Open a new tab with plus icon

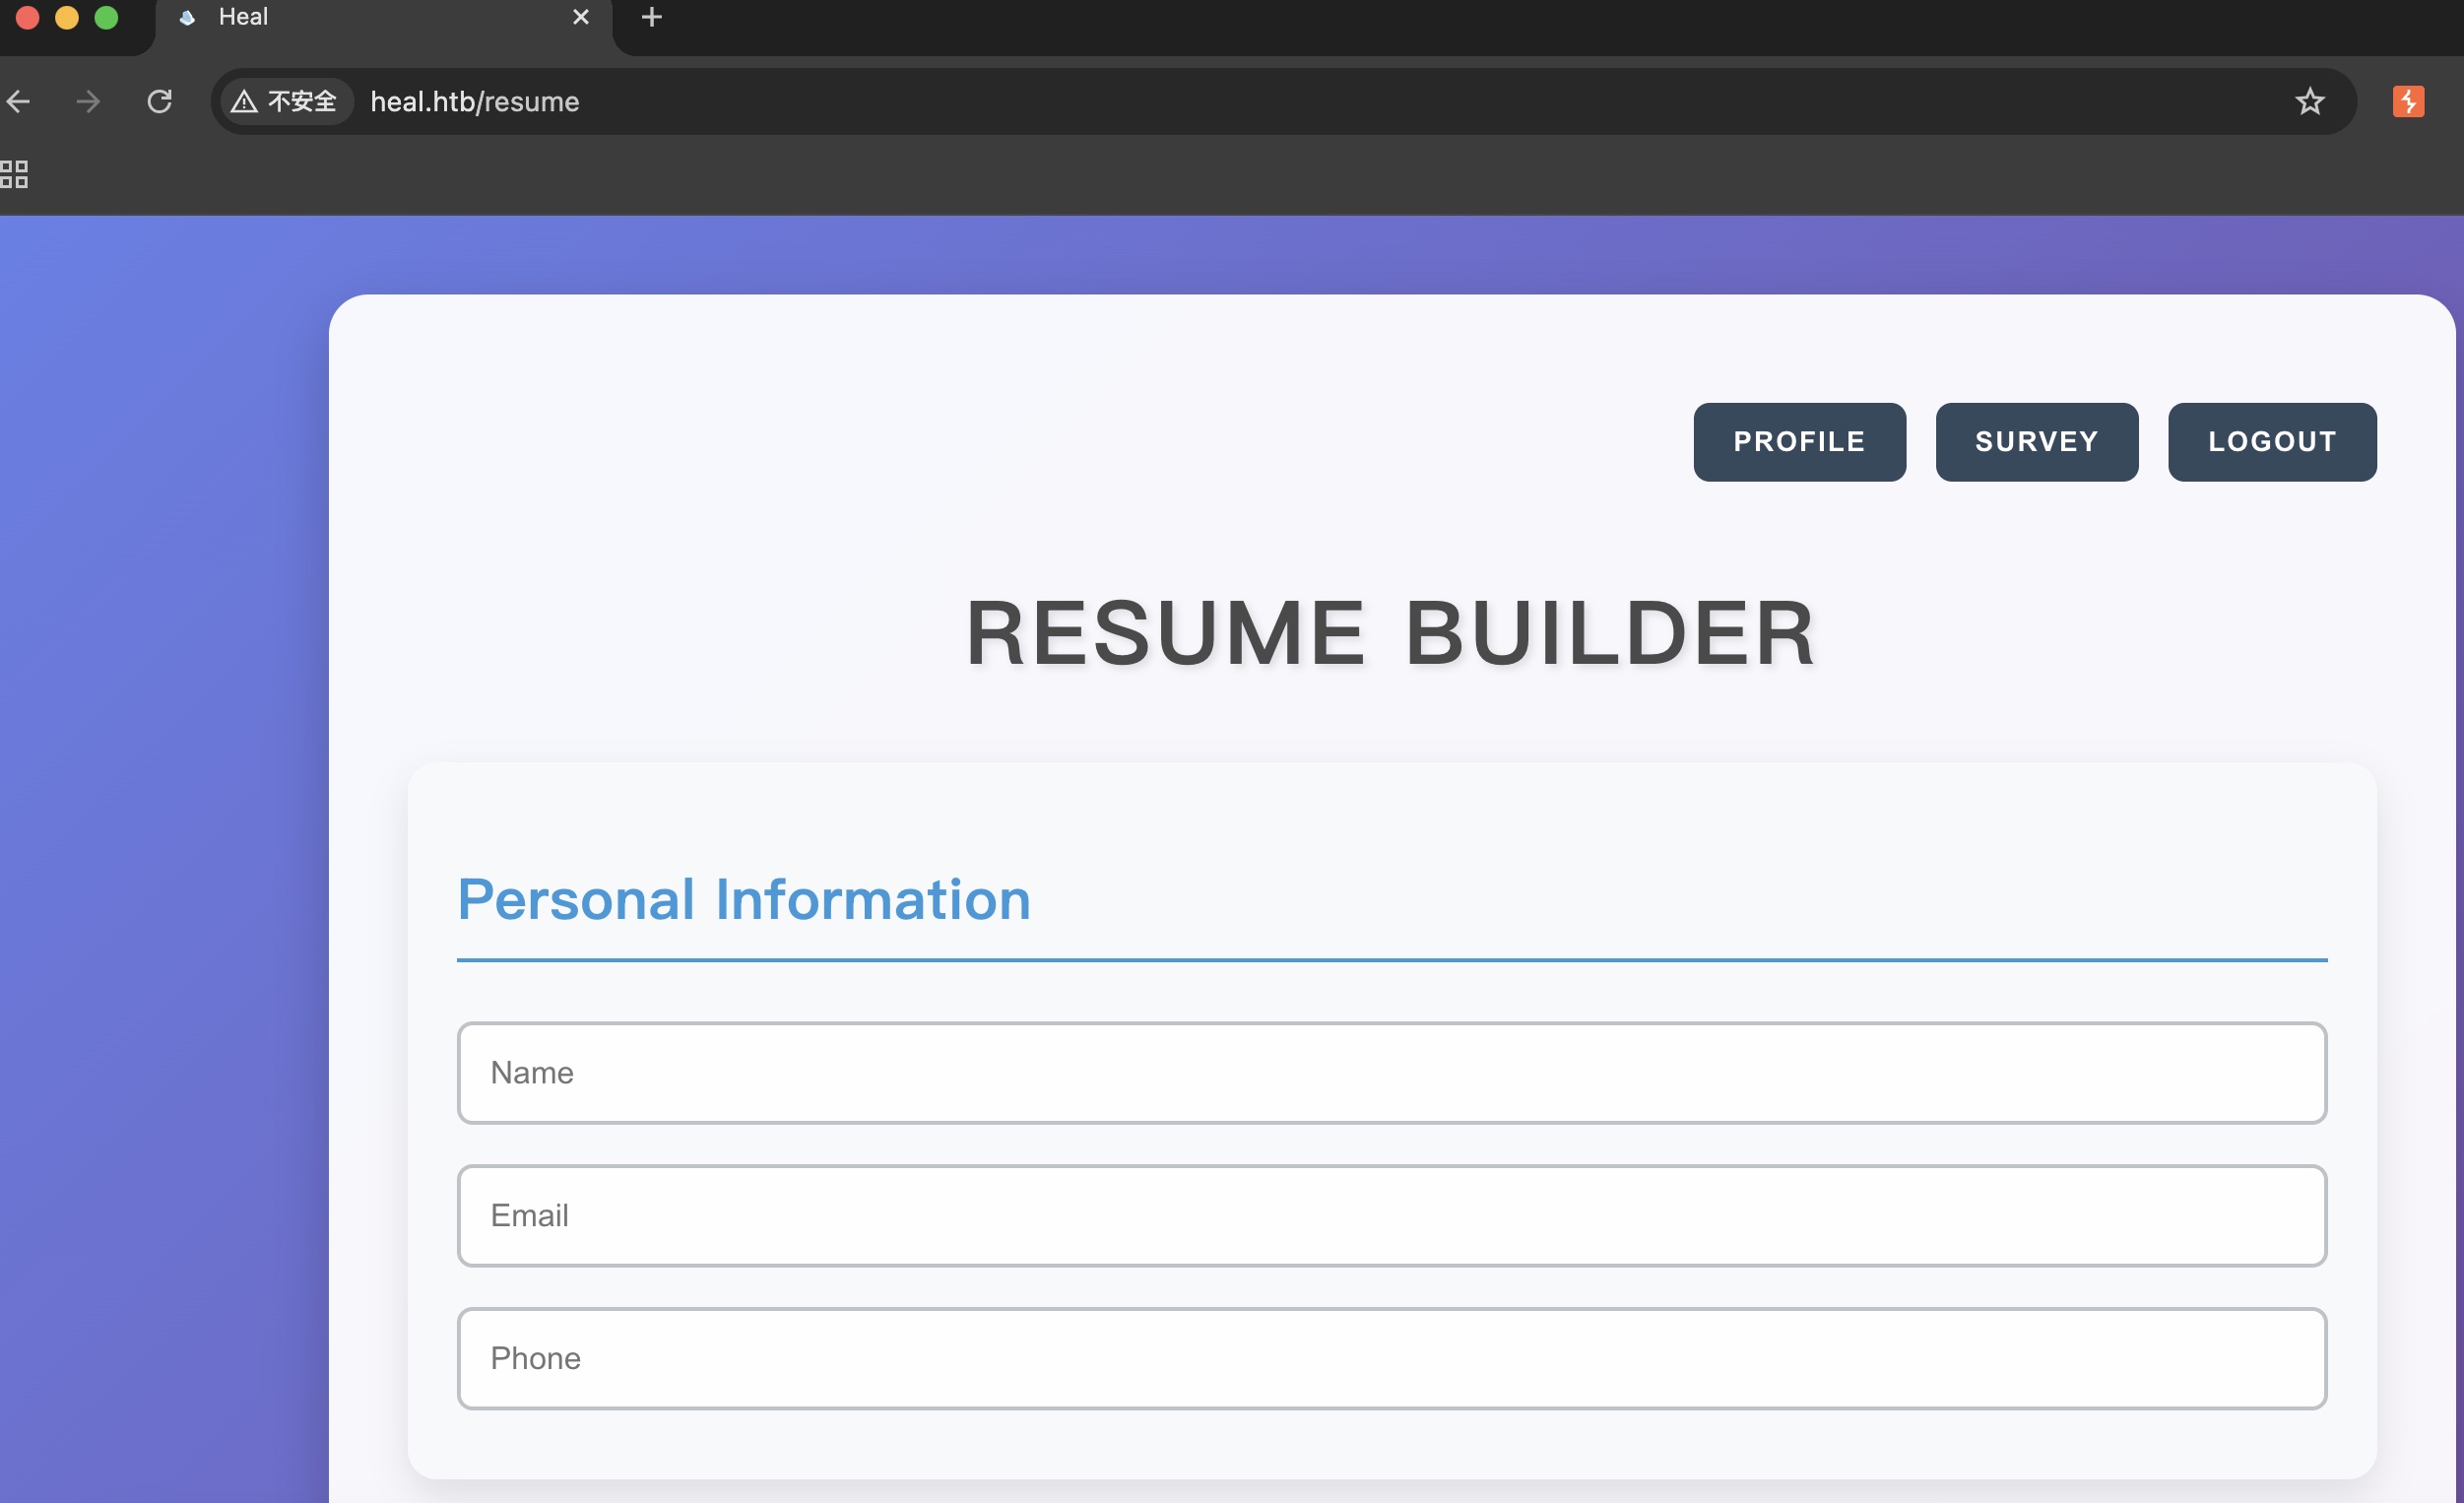pos(651,17)
